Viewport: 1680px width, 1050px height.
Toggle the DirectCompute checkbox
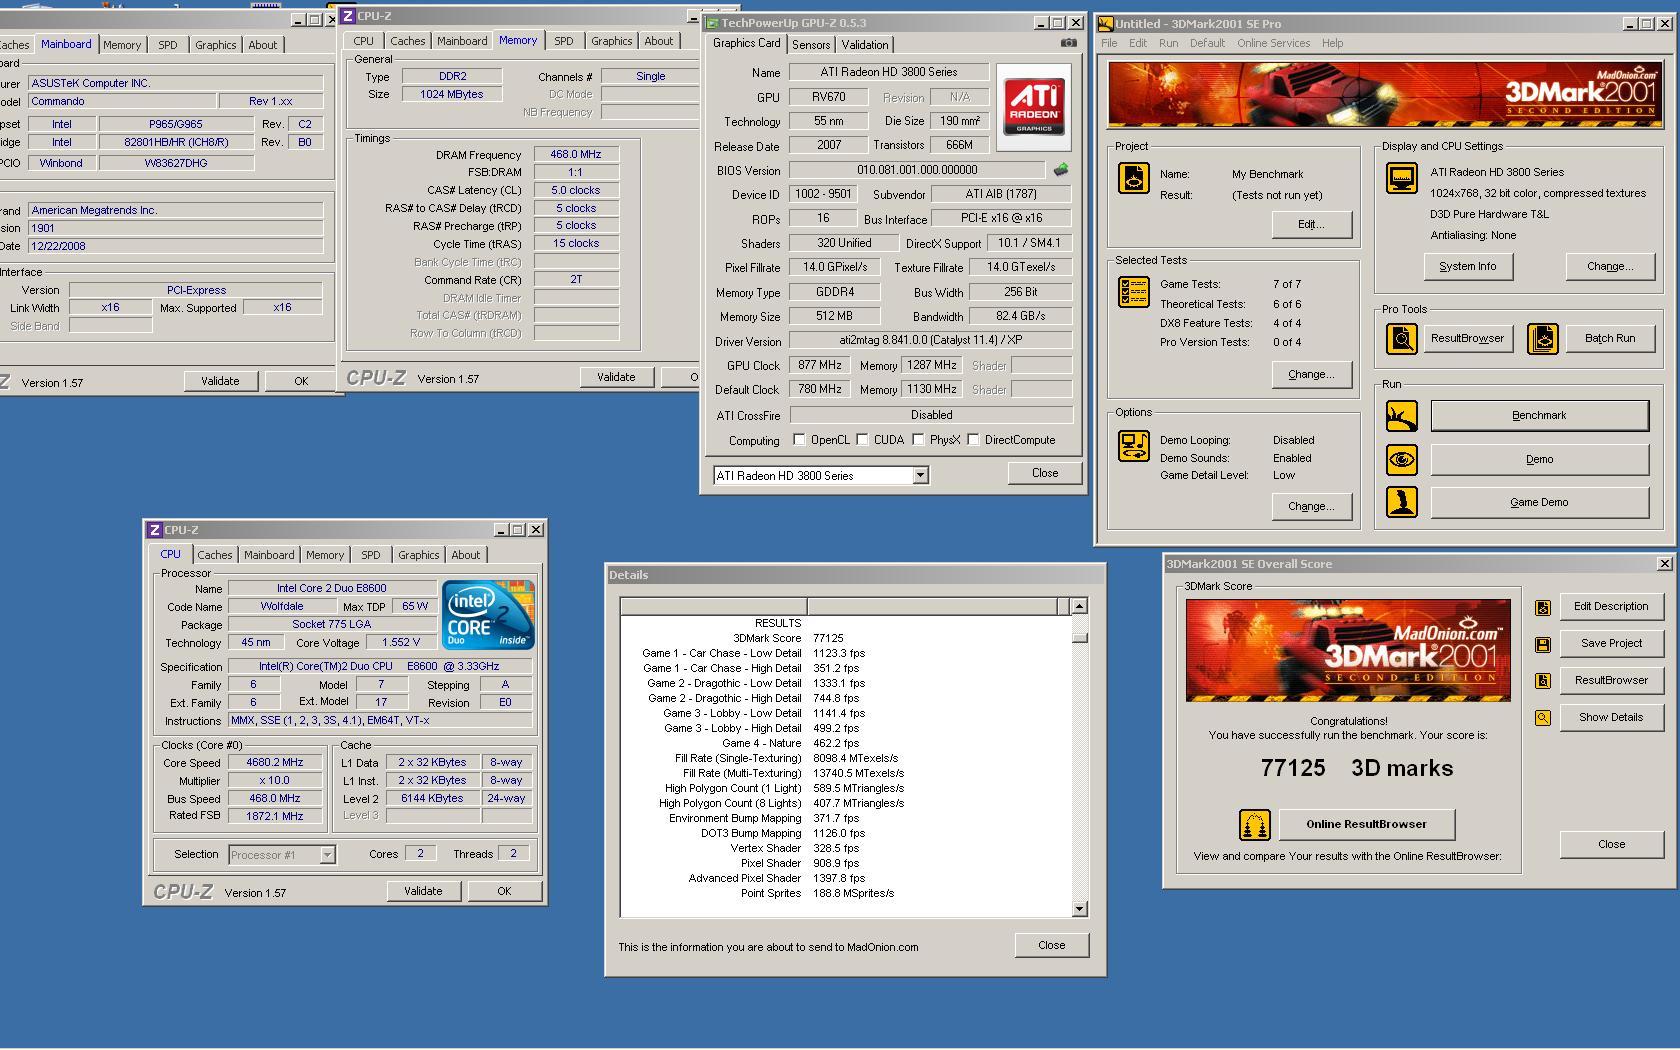click(x=973, y=440)
